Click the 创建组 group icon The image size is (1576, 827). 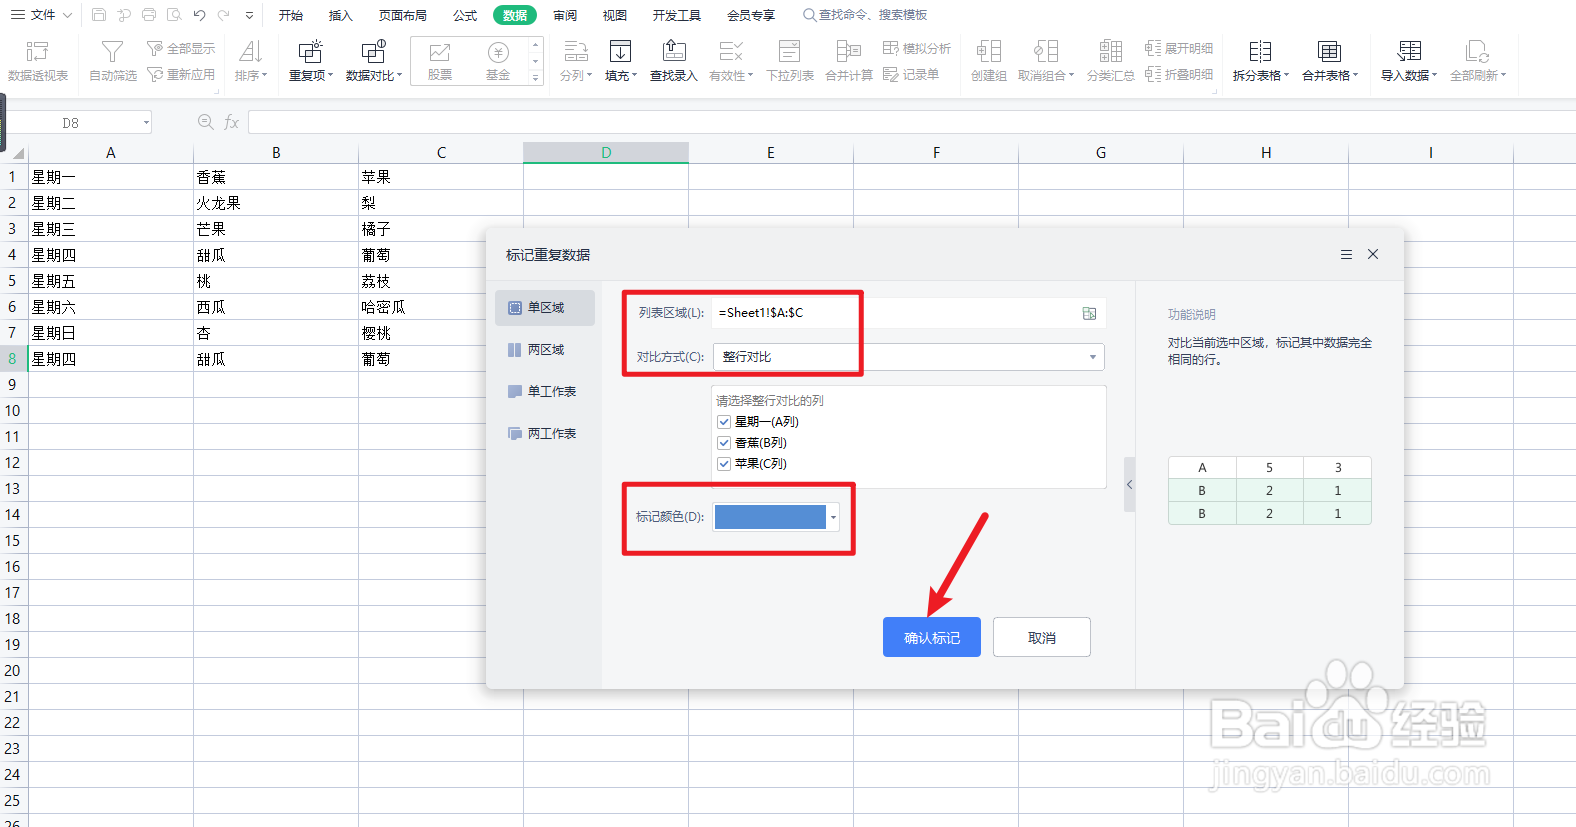(989, 51)
